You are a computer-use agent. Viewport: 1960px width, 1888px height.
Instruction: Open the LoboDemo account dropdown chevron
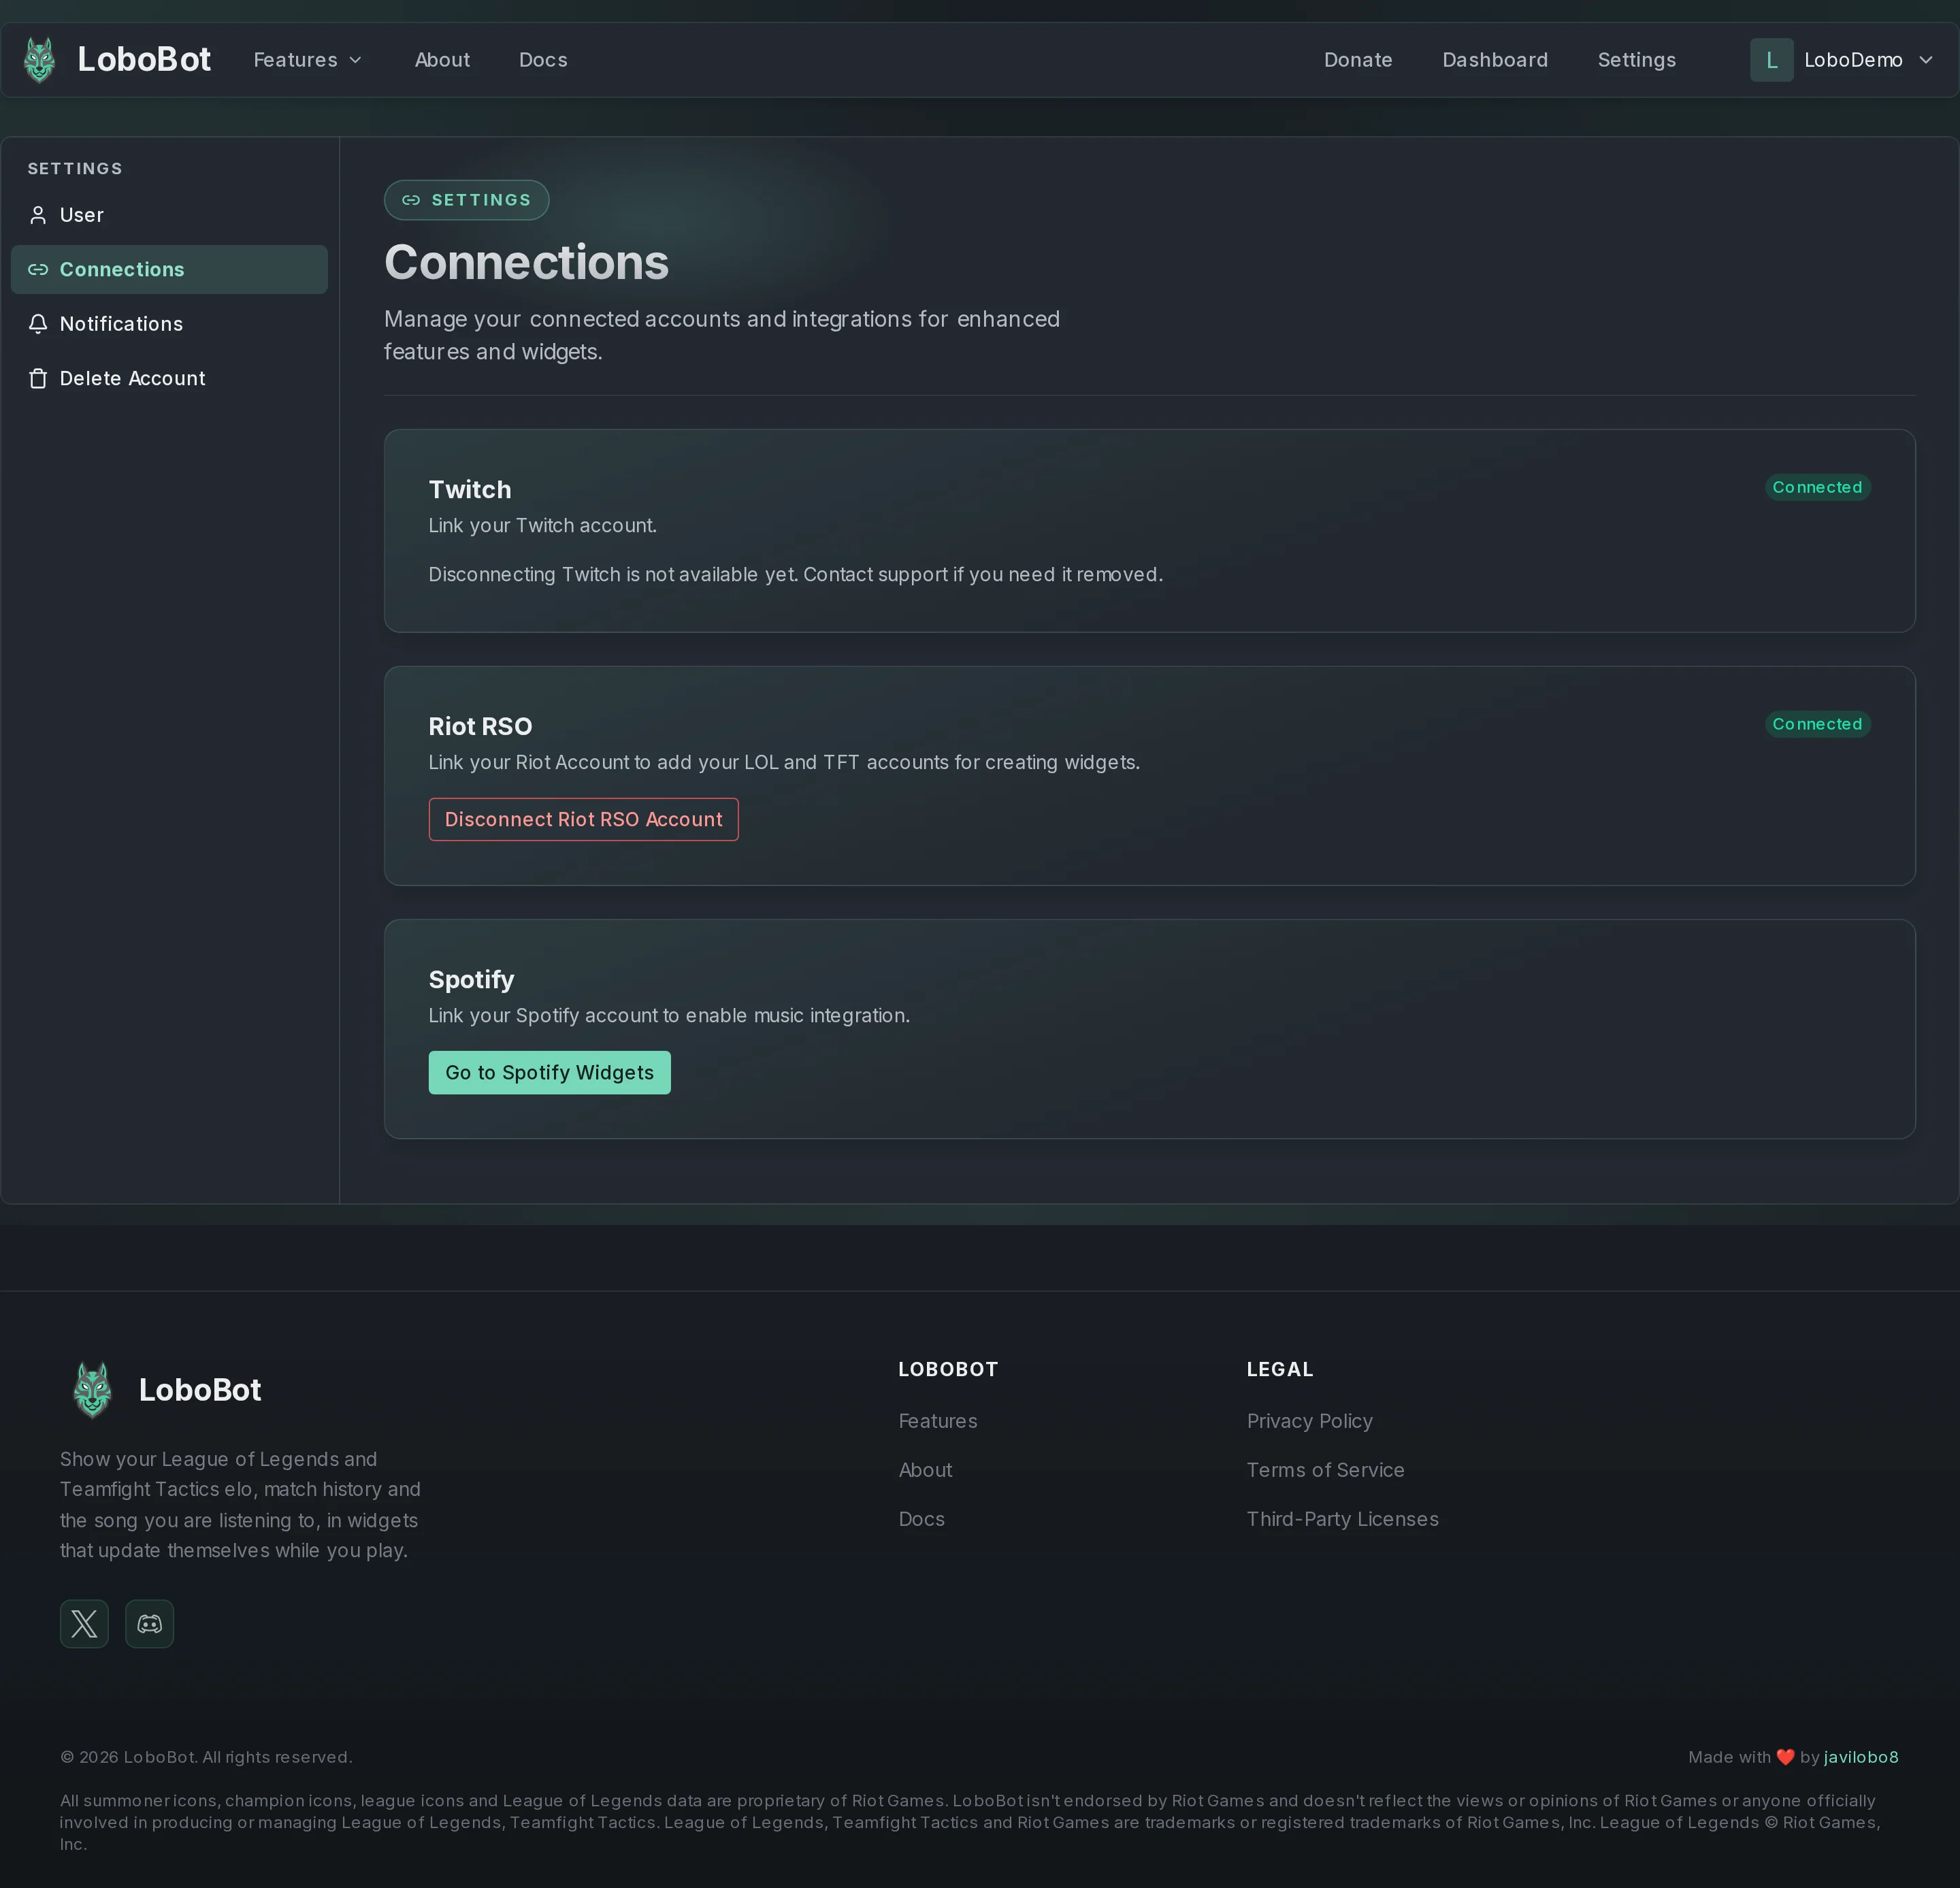click(1926, 60)
